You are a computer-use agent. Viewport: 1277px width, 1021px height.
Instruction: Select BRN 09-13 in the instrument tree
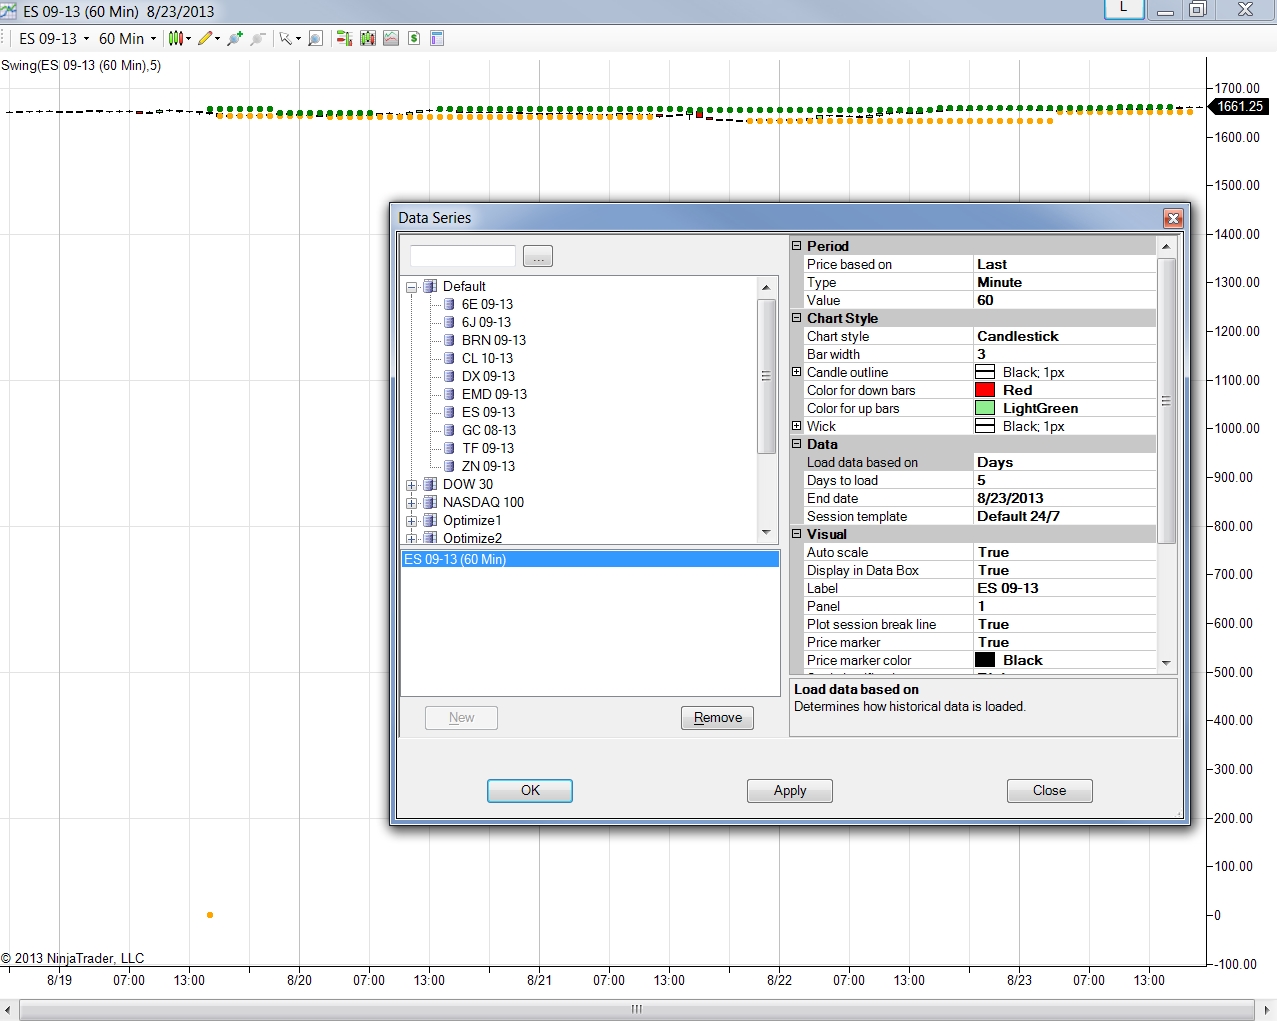(494, 340)
